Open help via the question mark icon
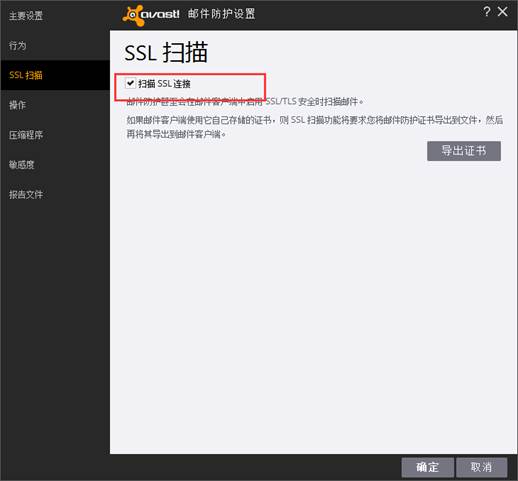Image resolution: width=518 pixels, height=481 pixels. coord(487,12)
